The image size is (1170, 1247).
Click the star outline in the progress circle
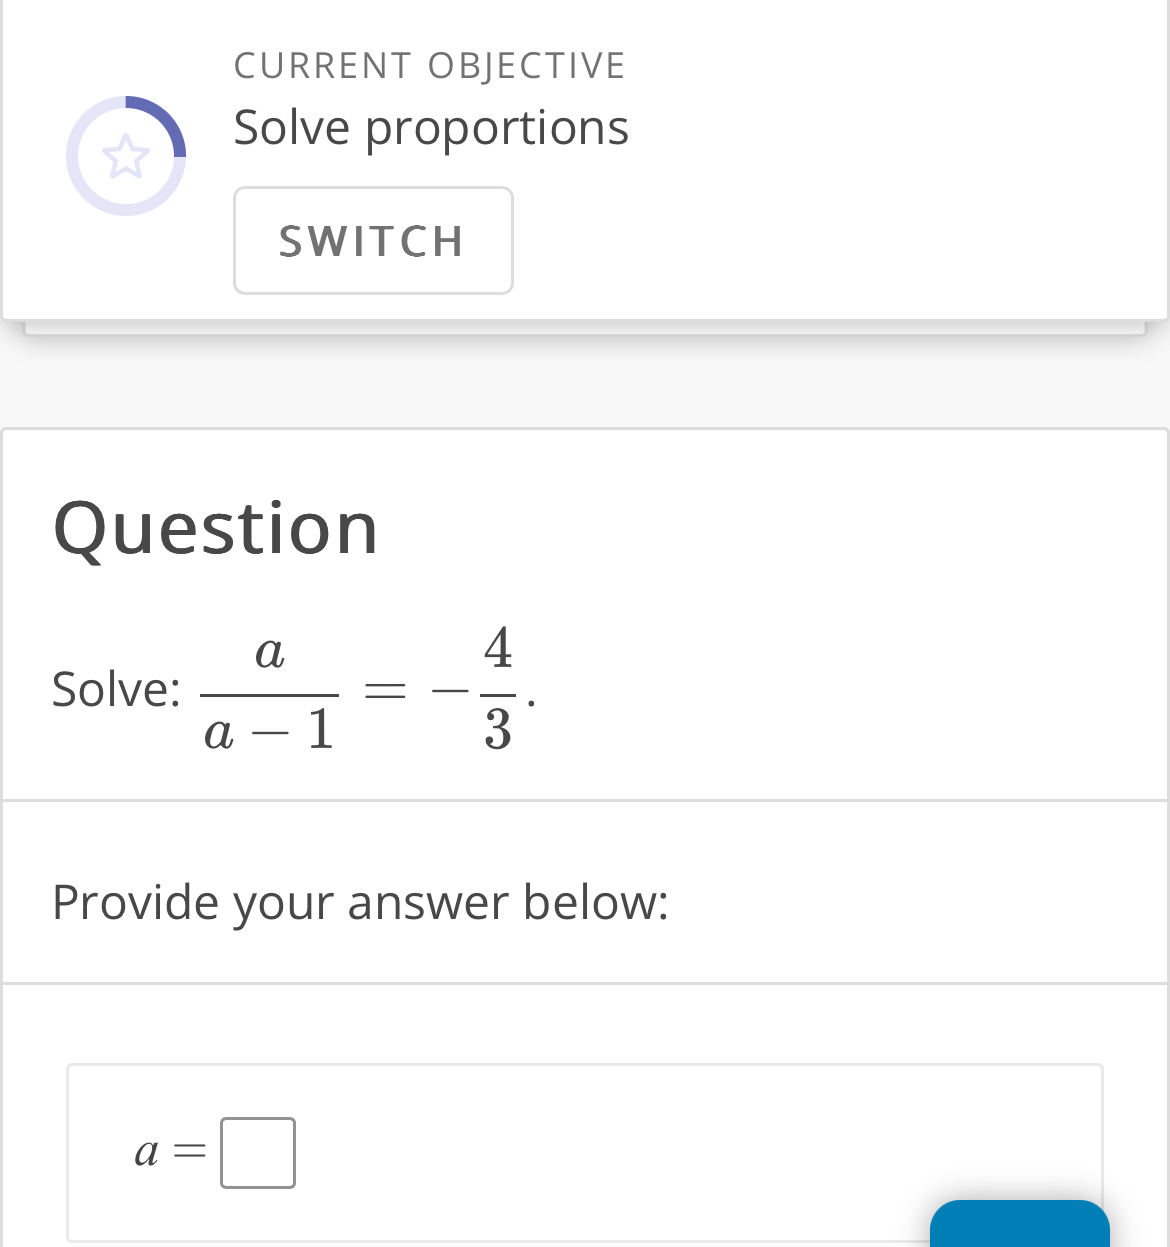point(126,156)
